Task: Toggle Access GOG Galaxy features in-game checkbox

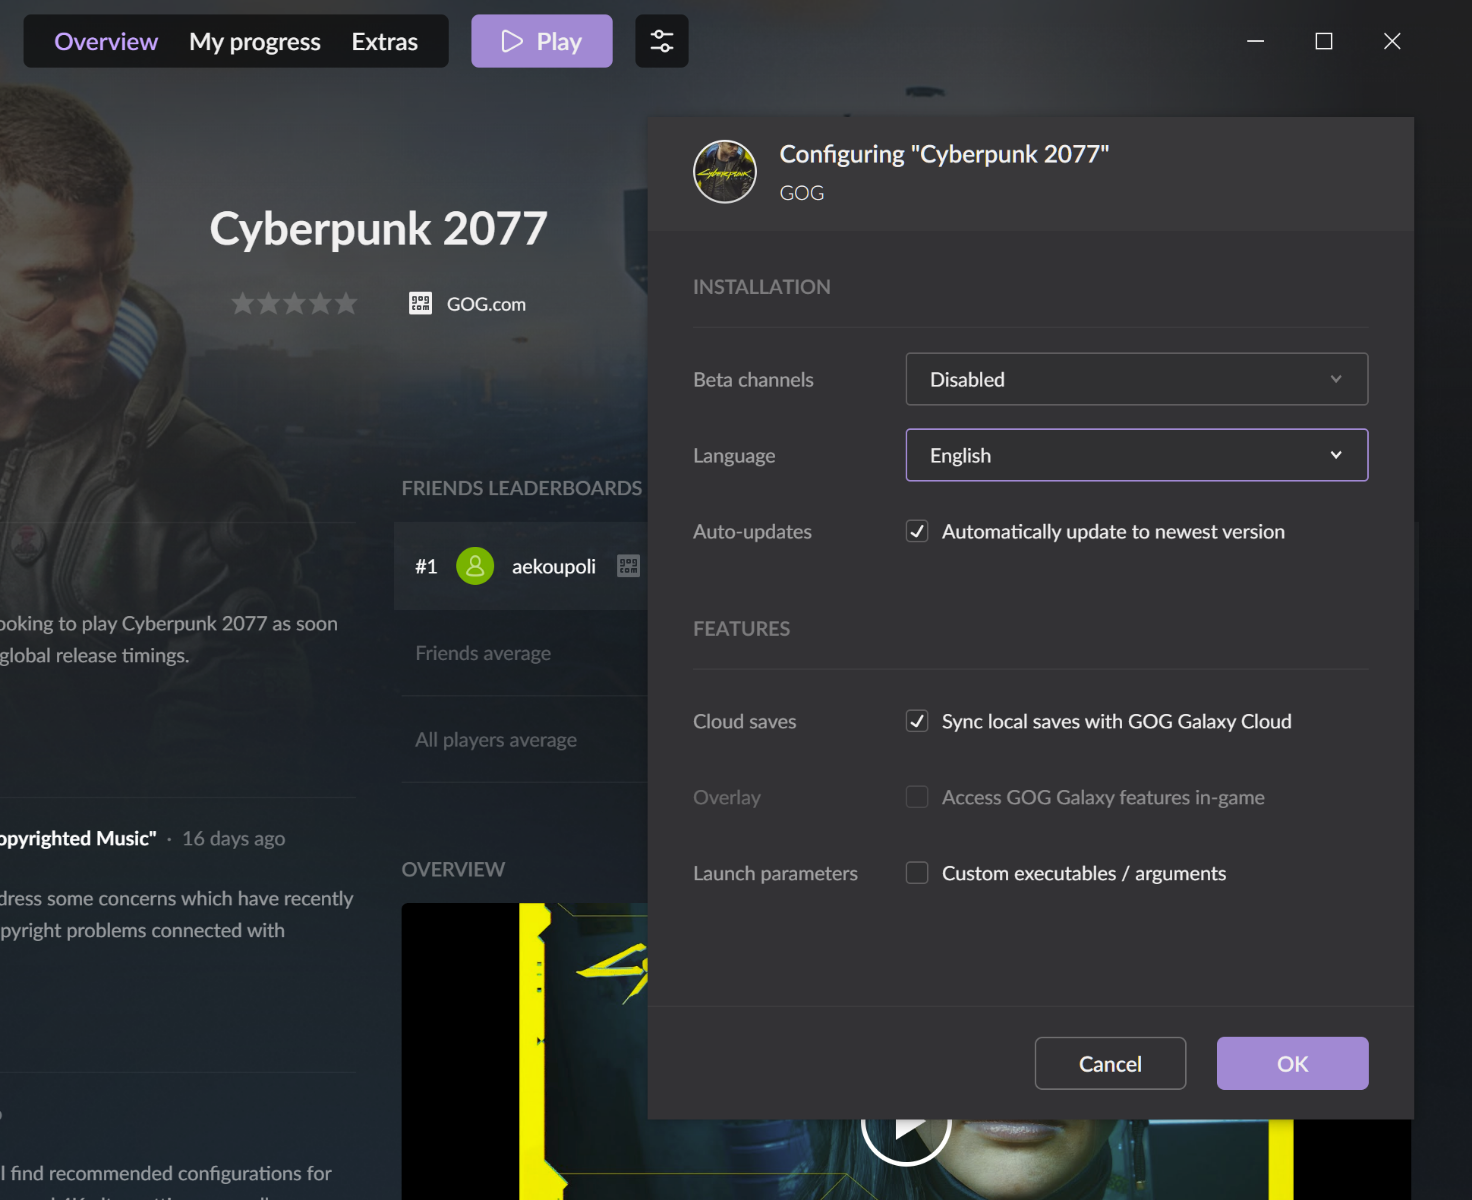Action: [917, 797]
